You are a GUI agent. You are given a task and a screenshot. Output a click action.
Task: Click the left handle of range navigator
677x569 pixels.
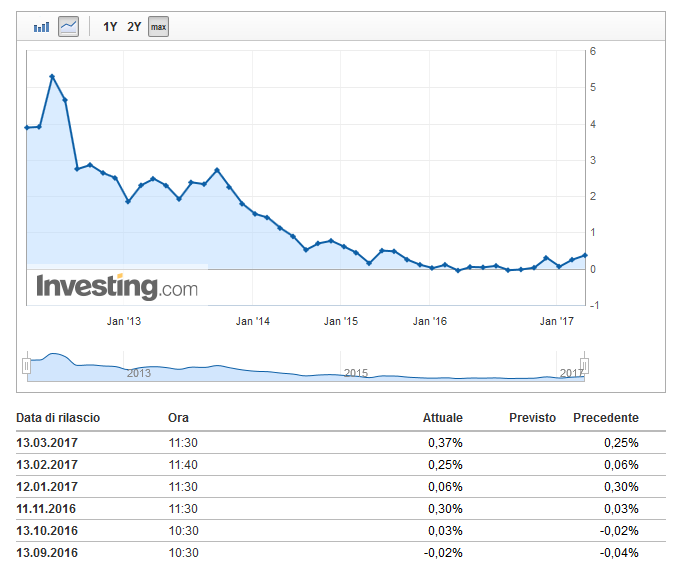[x=27, y=366]
